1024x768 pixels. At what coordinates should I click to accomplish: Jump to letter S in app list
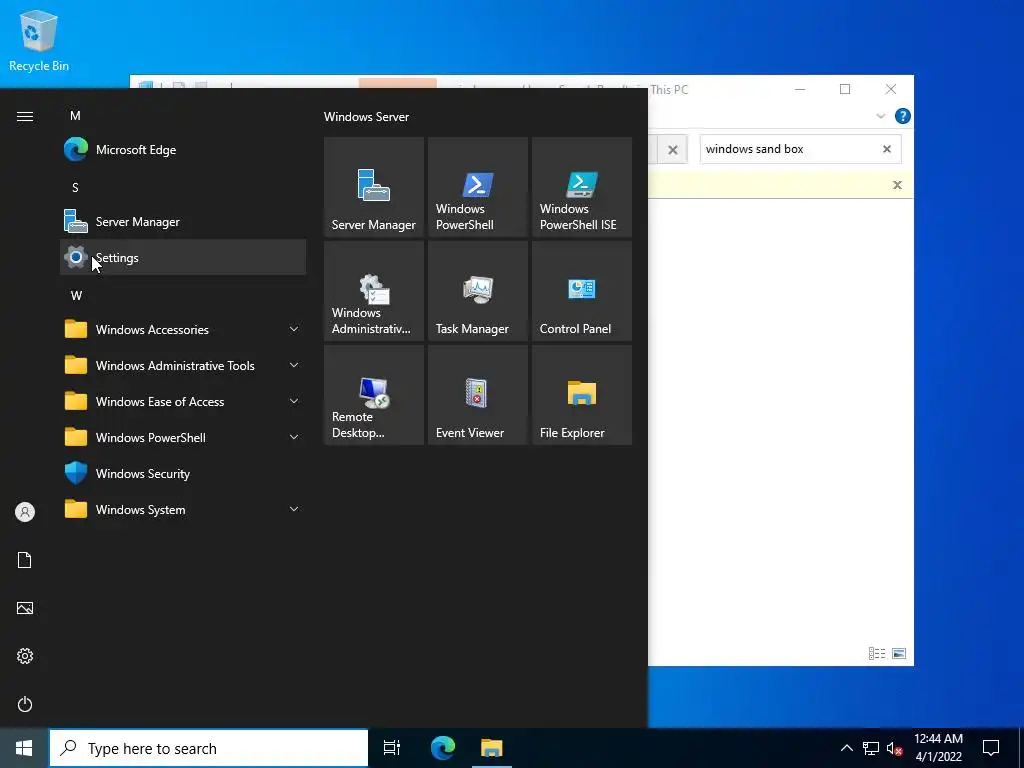(75, 188)
